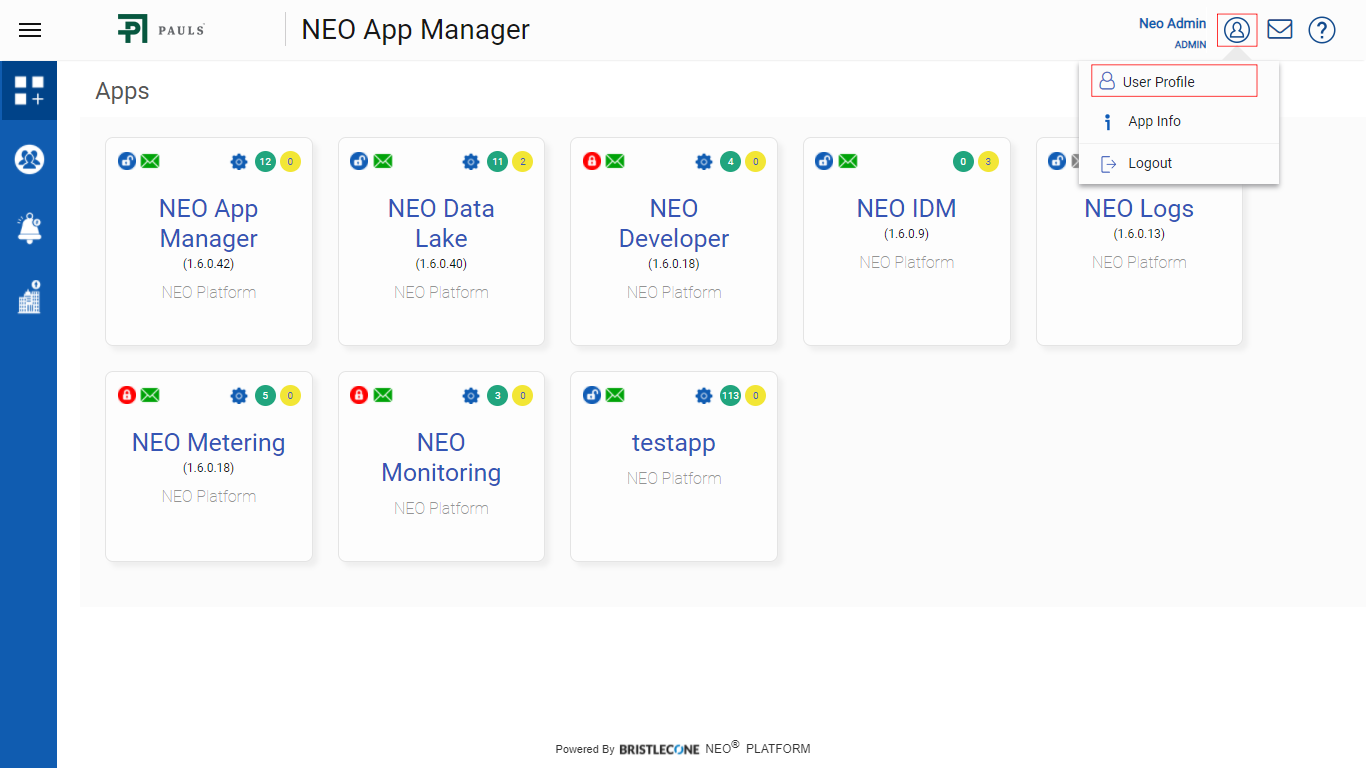This screenshot has height=768, width=1366.
Task: Toggle red lock icon on NEO Metering card
Action: pos(127,395)
